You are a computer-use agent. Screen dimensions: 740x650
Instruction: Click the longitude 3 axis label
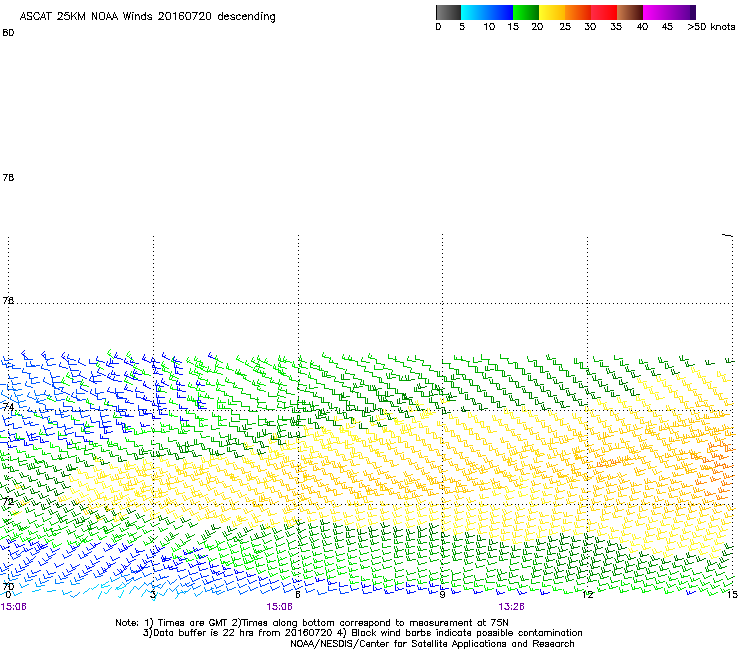click(153, 595)
